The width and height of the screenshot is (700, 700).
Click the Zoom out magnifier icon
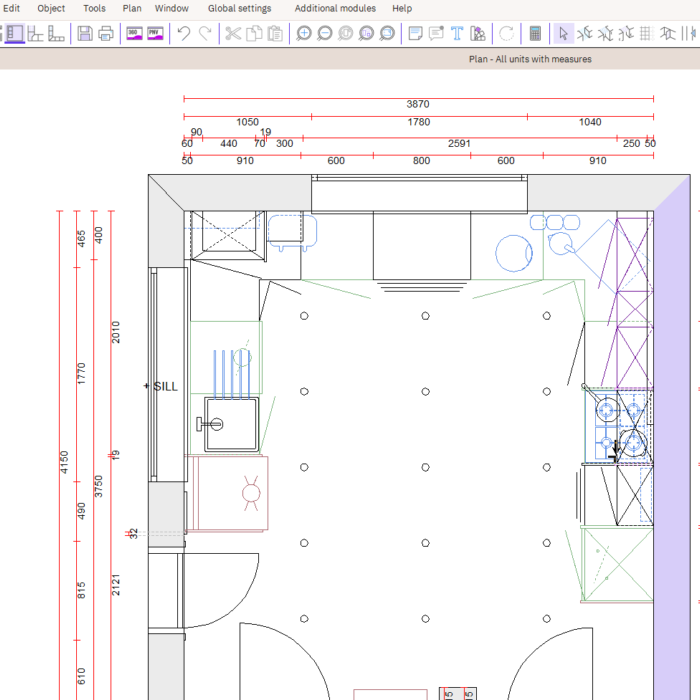click(x=325, y=34)
